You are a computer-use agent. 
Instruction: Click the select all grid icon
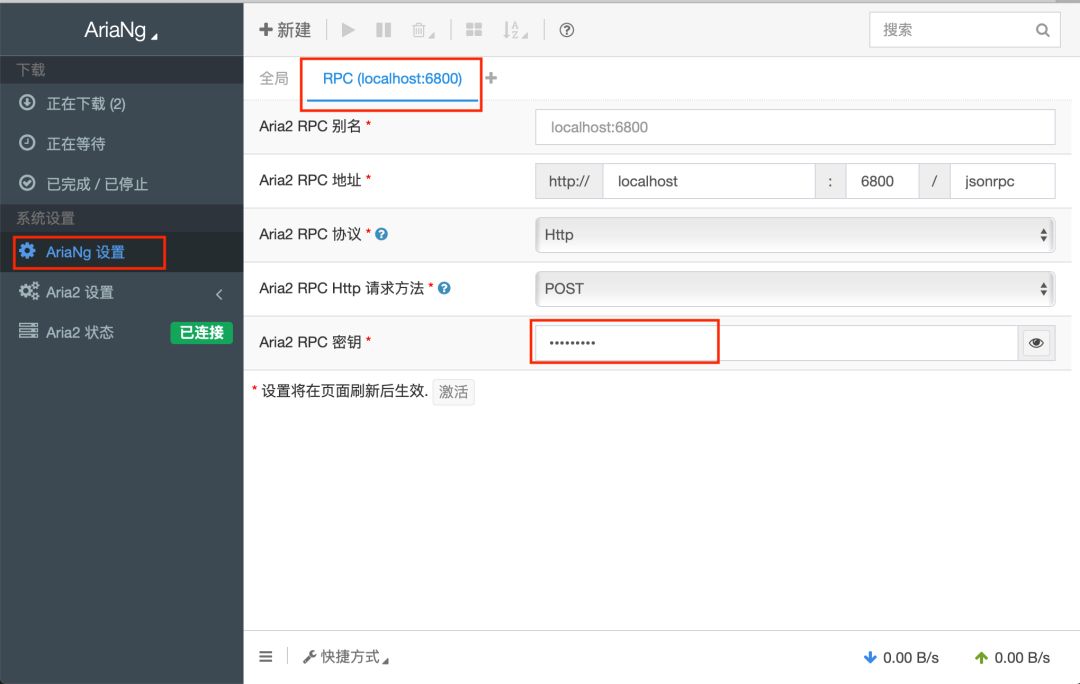[x=474, y=30]
